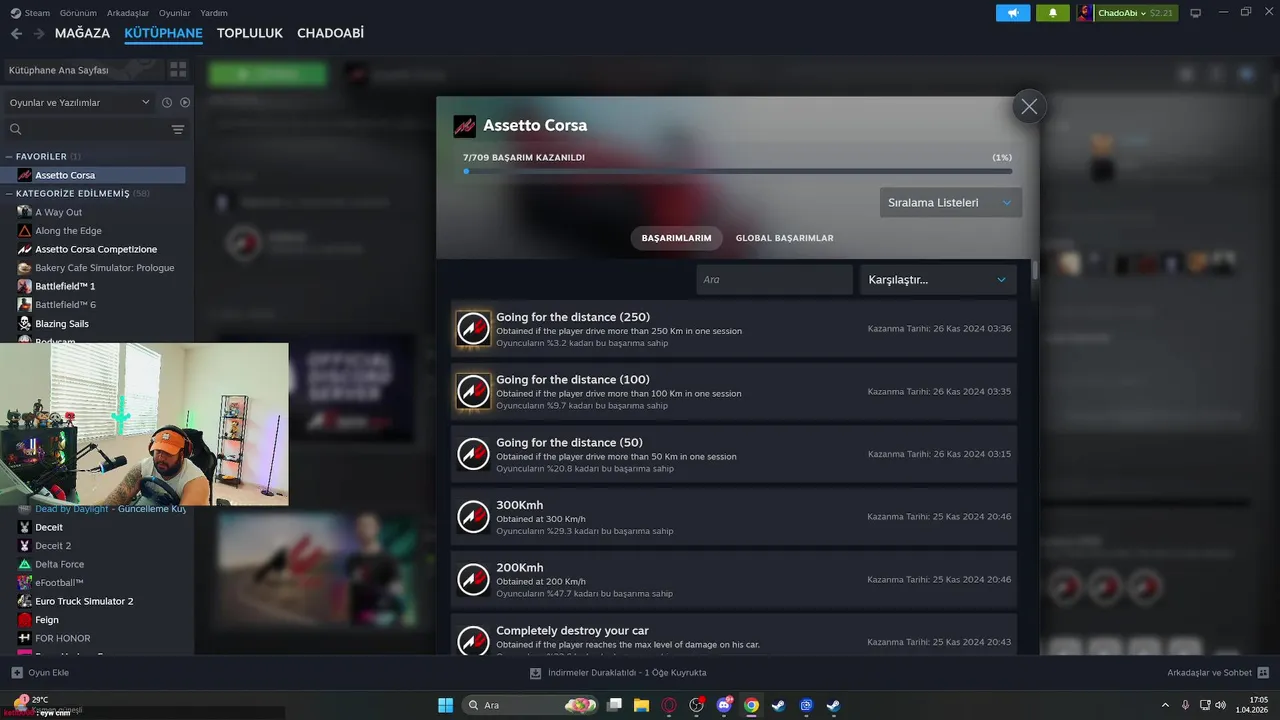Select Blazing Sails in library
The width and height of the screenshot is (1280, 720).
(62, 324)
